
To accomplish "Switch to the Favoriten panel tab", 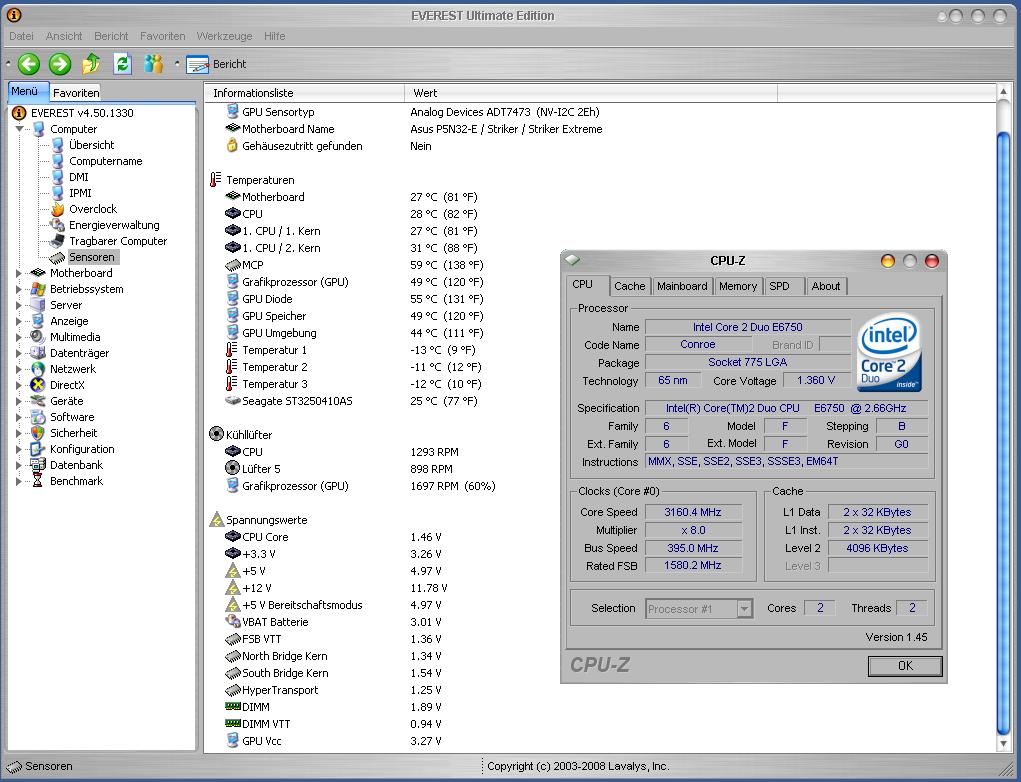I will (76, 92).
